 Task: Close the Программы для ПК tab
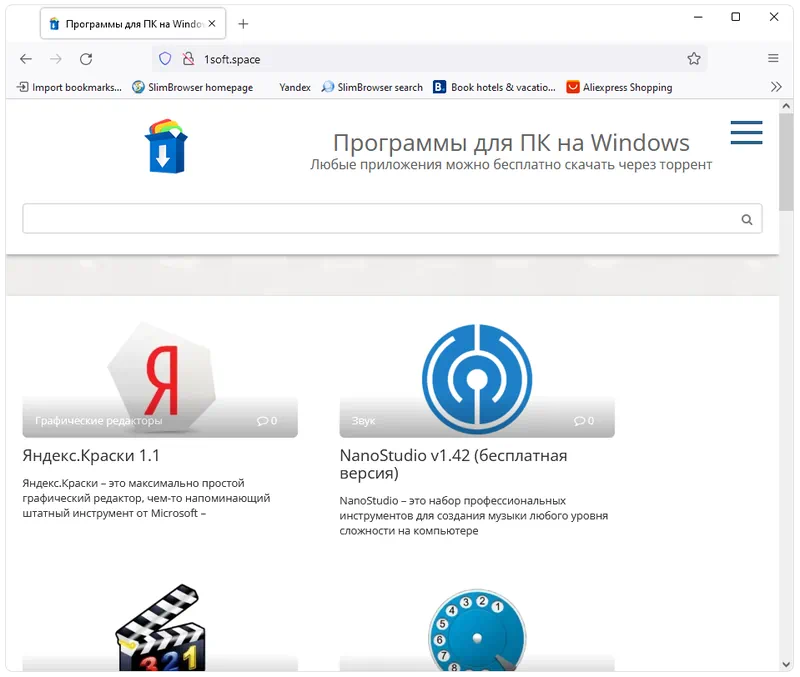point(212,23)
